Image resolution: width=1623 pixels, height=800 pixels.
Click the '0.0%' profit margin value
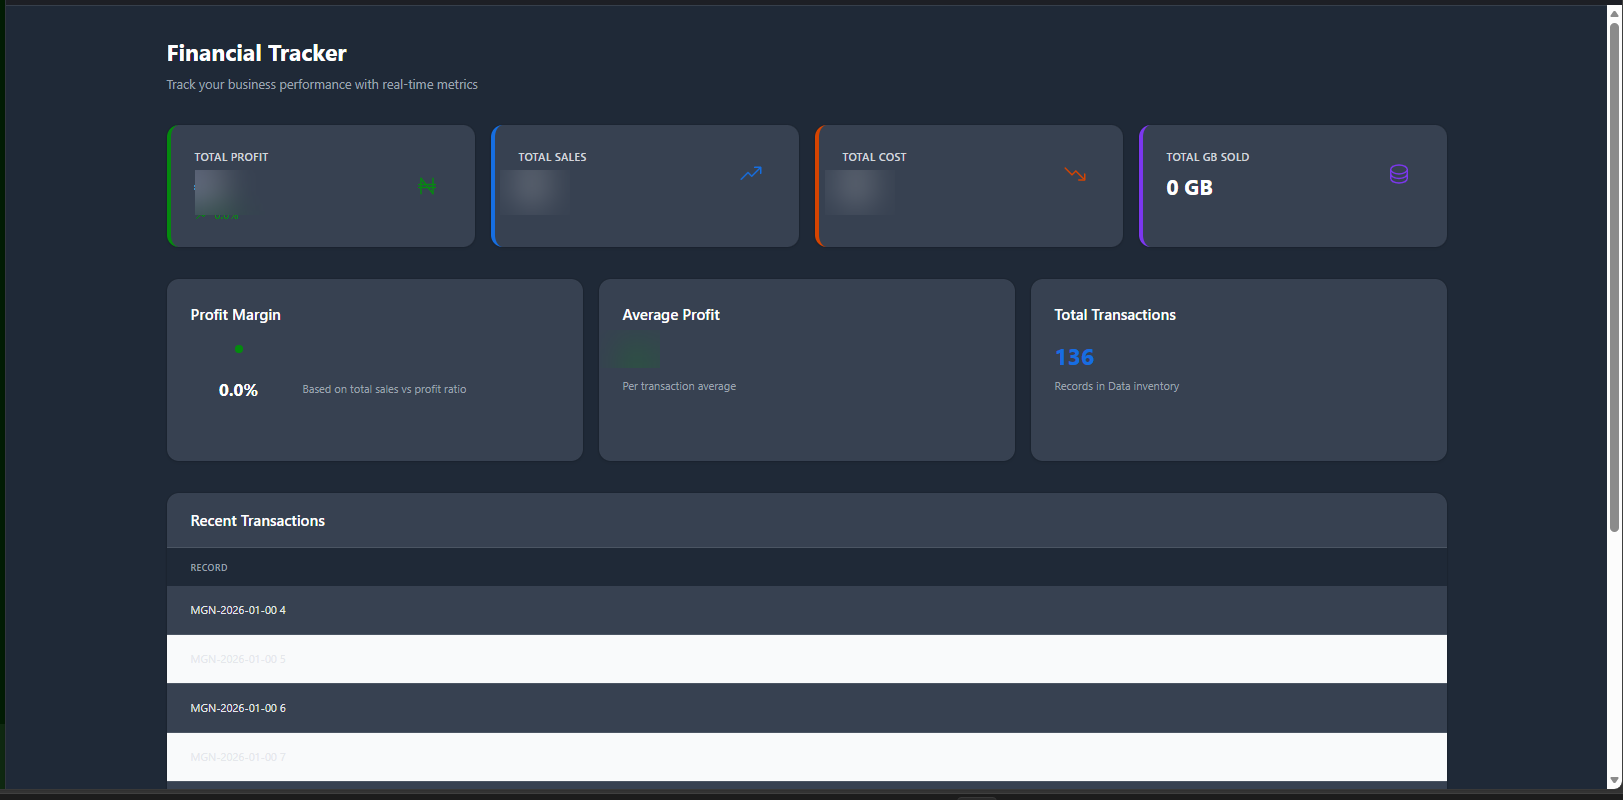click(x=238, y=390)
